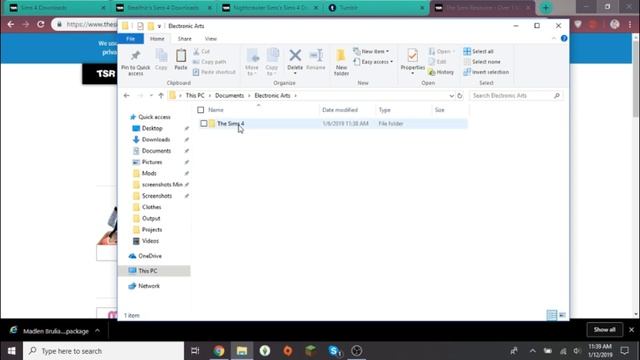Expand chevron after Electronic Arts breadcrumb

point(296,96)
